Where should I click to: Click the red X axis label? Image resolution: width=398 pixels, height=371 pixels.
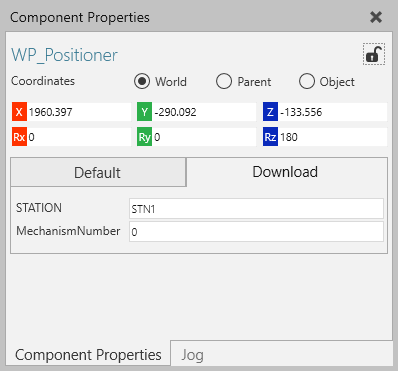click(19, 112)
